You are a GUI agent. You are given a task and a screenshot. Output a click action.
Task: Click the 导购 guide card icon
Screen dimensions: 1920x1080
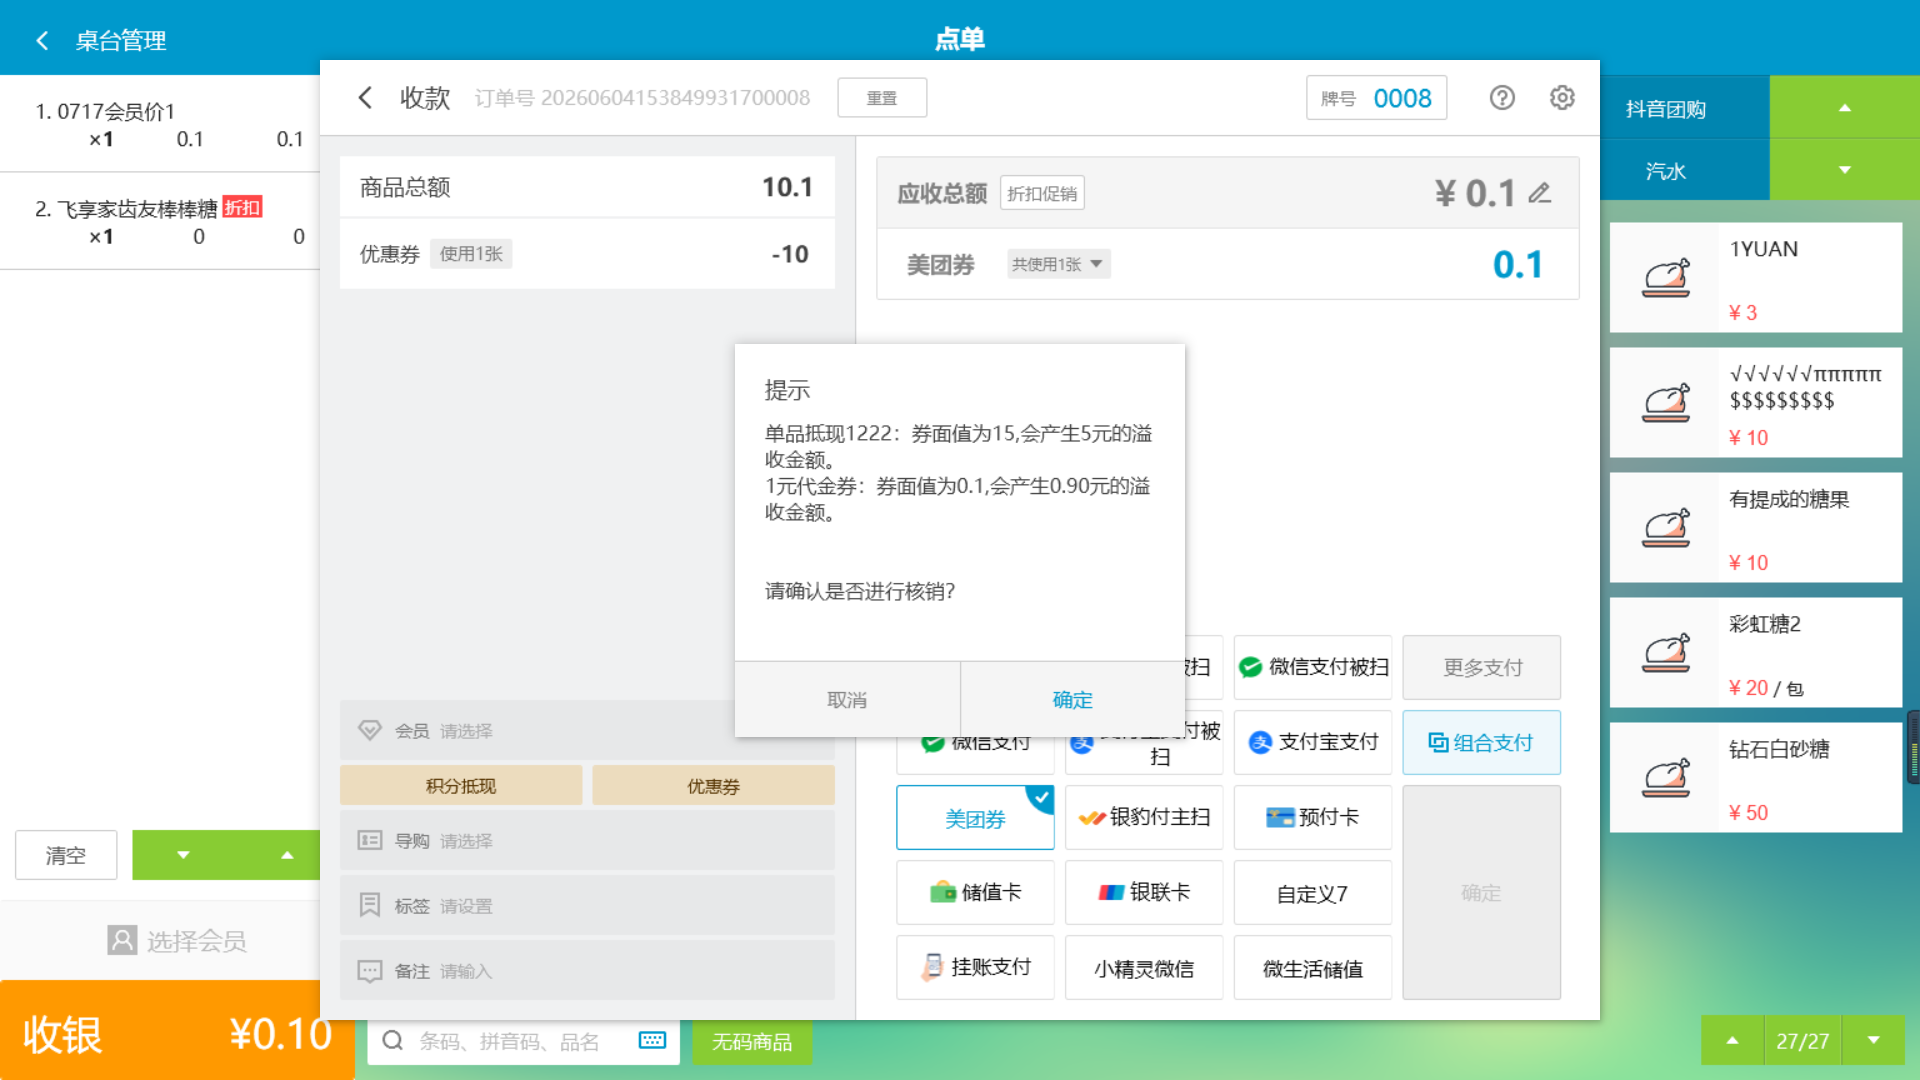[x=370, y=840]
